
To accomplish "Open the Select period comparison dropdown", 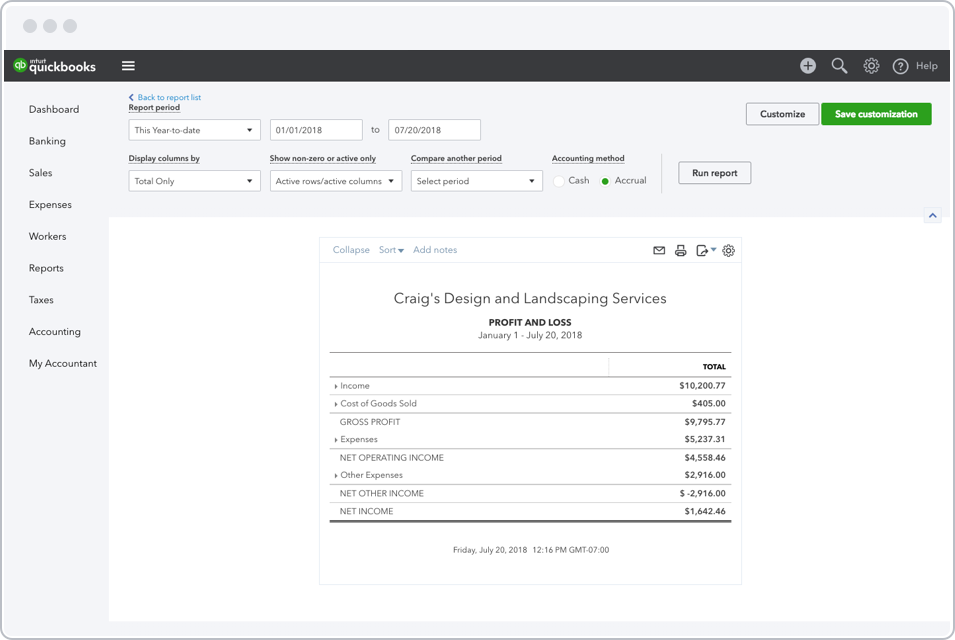I will [476, 181].
